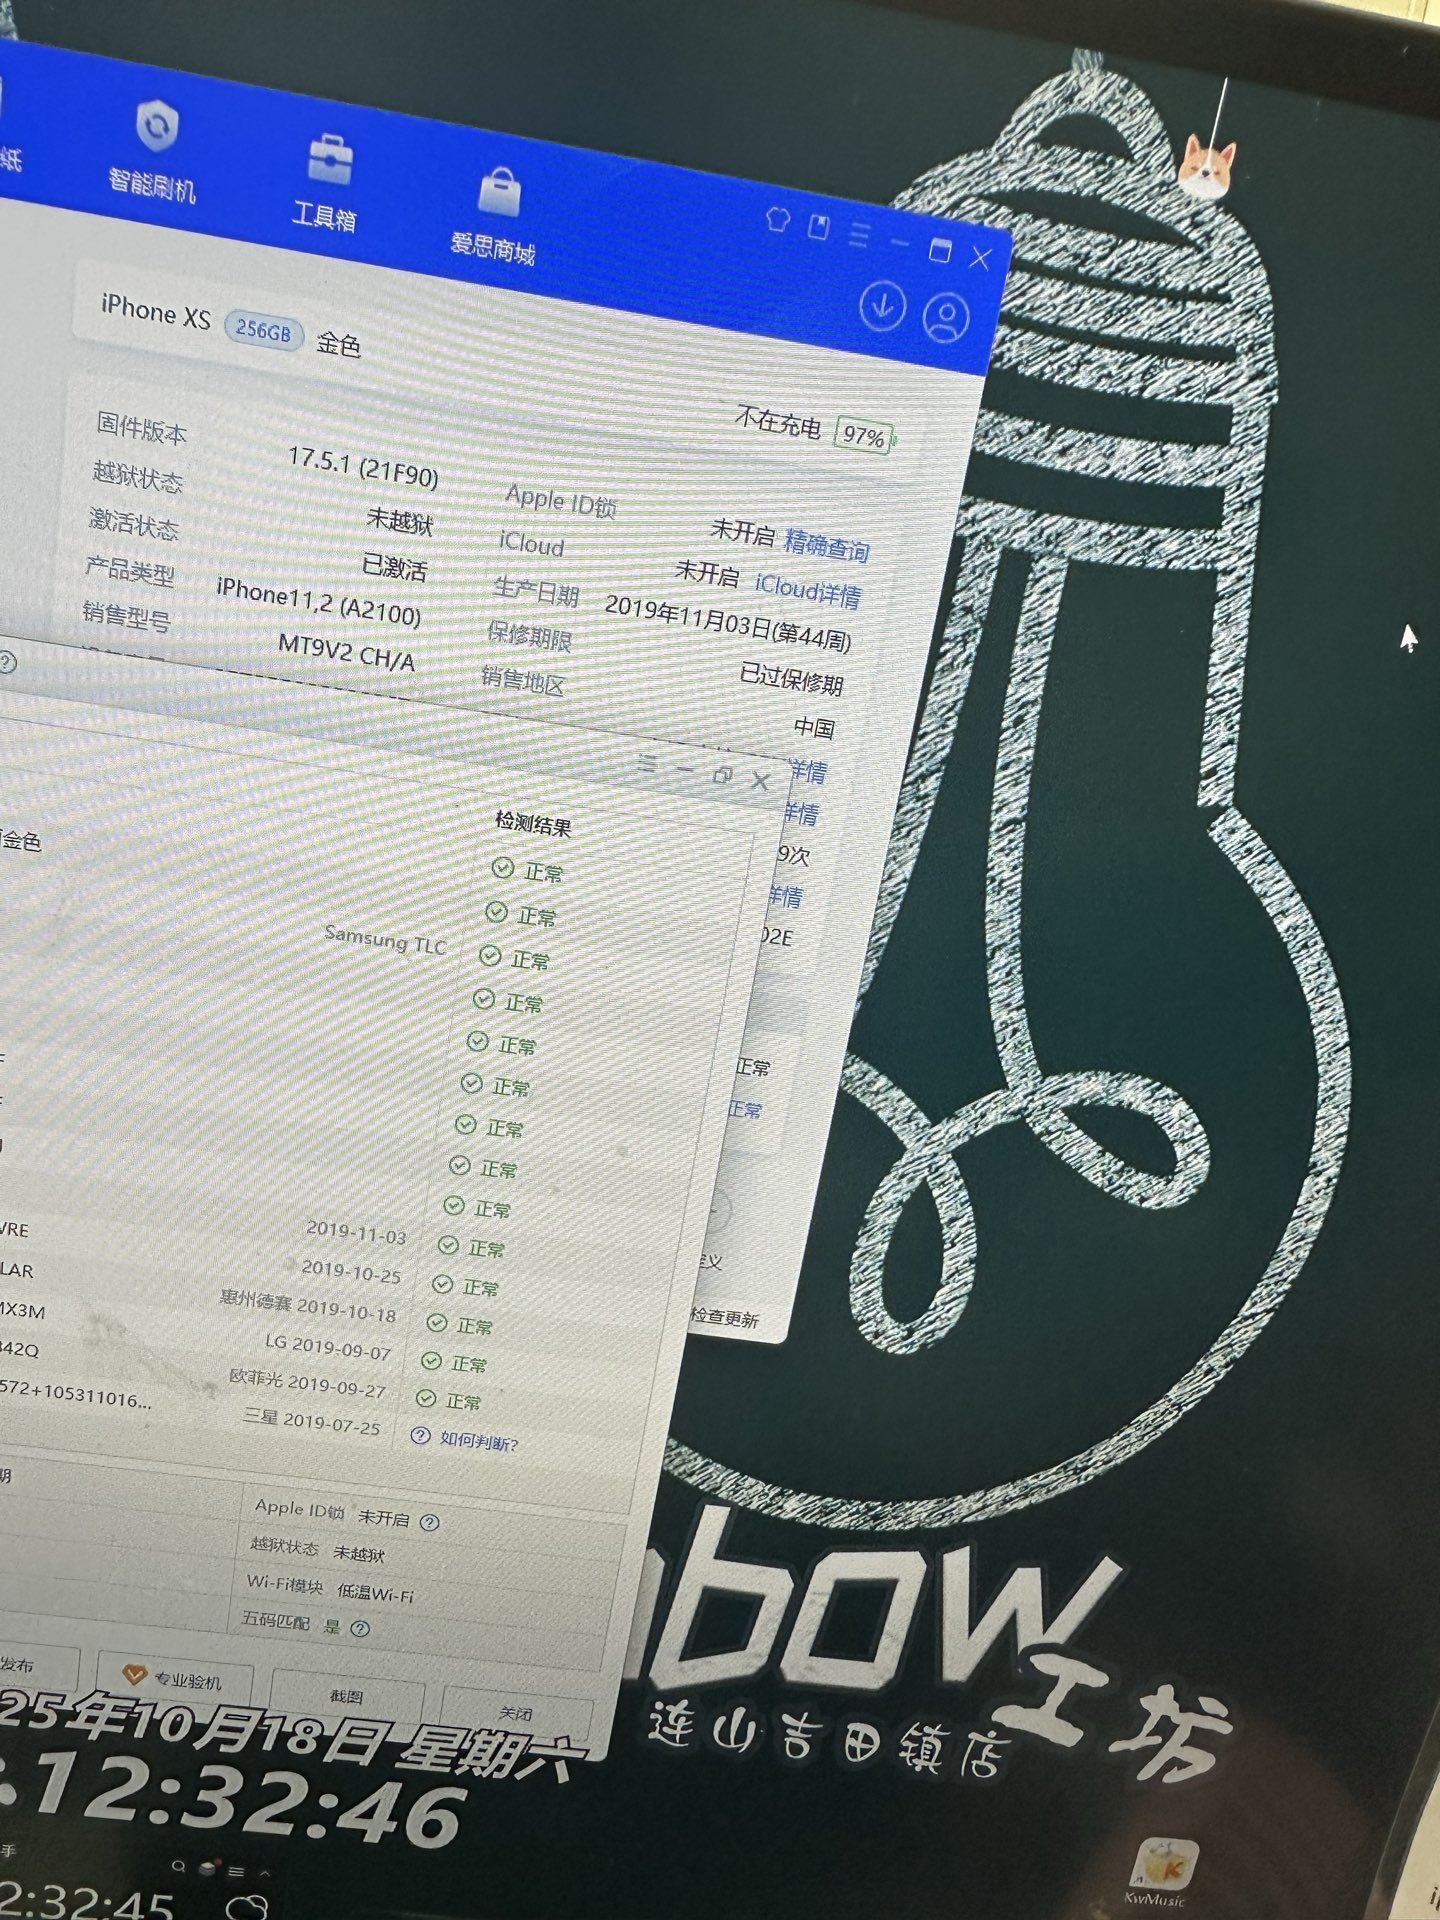Open the 工具箱 toolbox tab

point(327,182)
